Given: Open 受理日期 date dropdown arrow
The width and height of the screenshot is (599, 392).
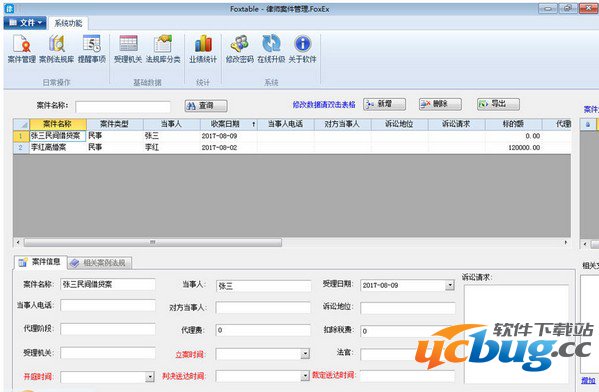Looking at the screenshot, I should coord(450,285).
